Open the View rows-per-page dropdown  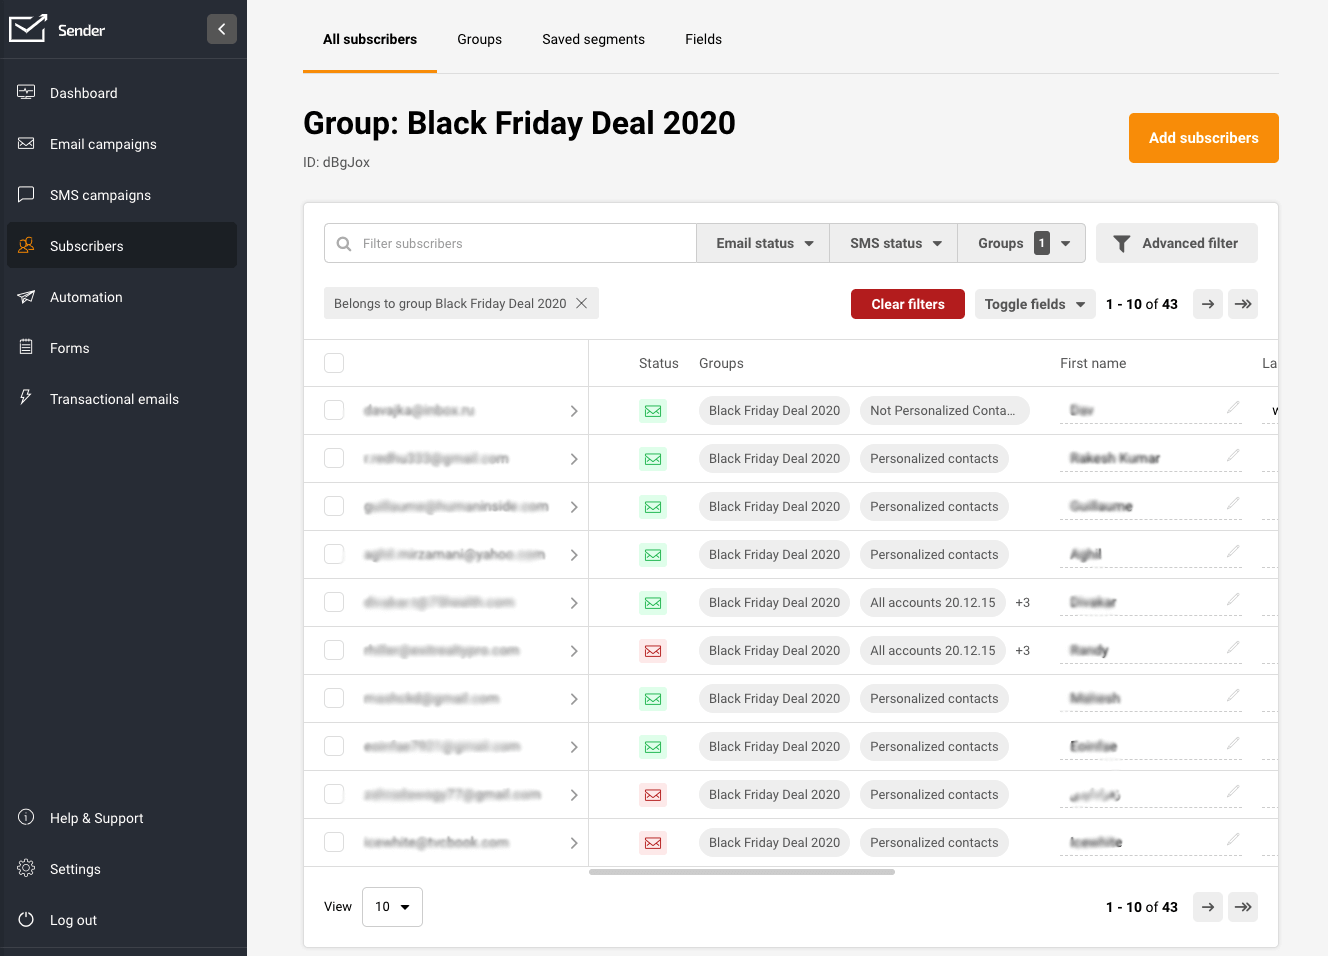point(392,907)
